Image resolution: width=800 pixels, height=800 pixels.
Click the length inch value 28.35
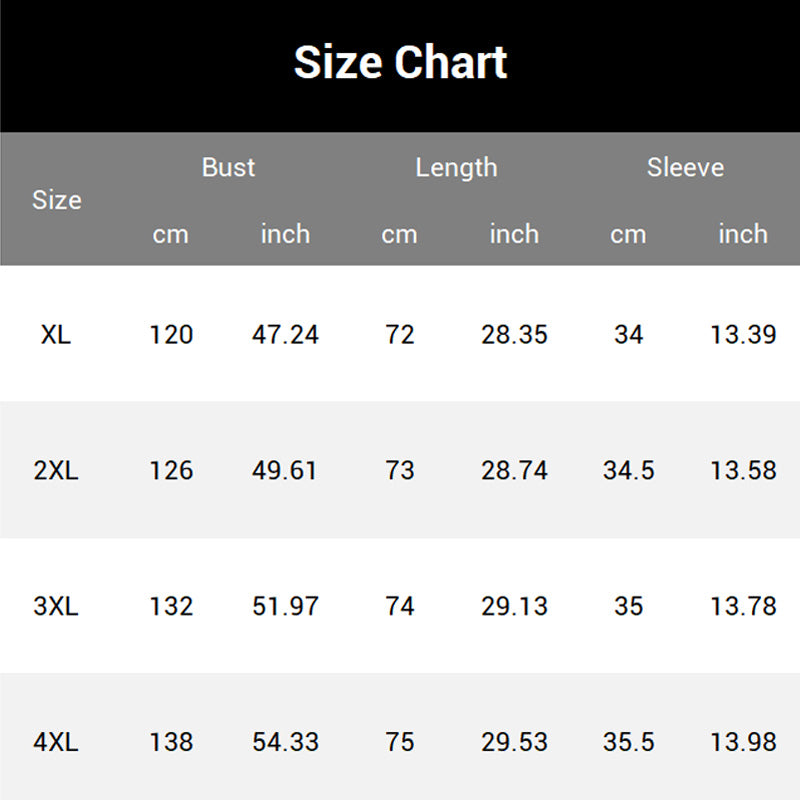[x=514, y=334]
